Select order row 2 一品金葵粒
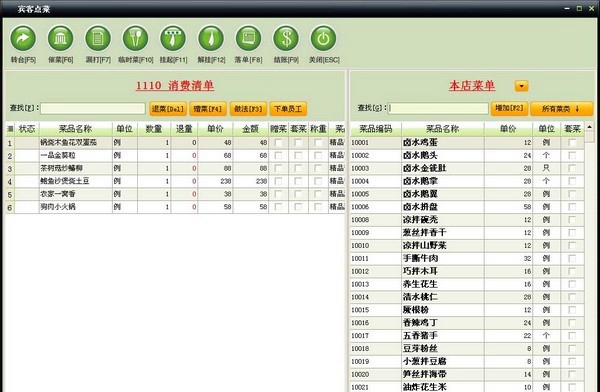This screenshot has height=392, width=600. tap(175, 155)
